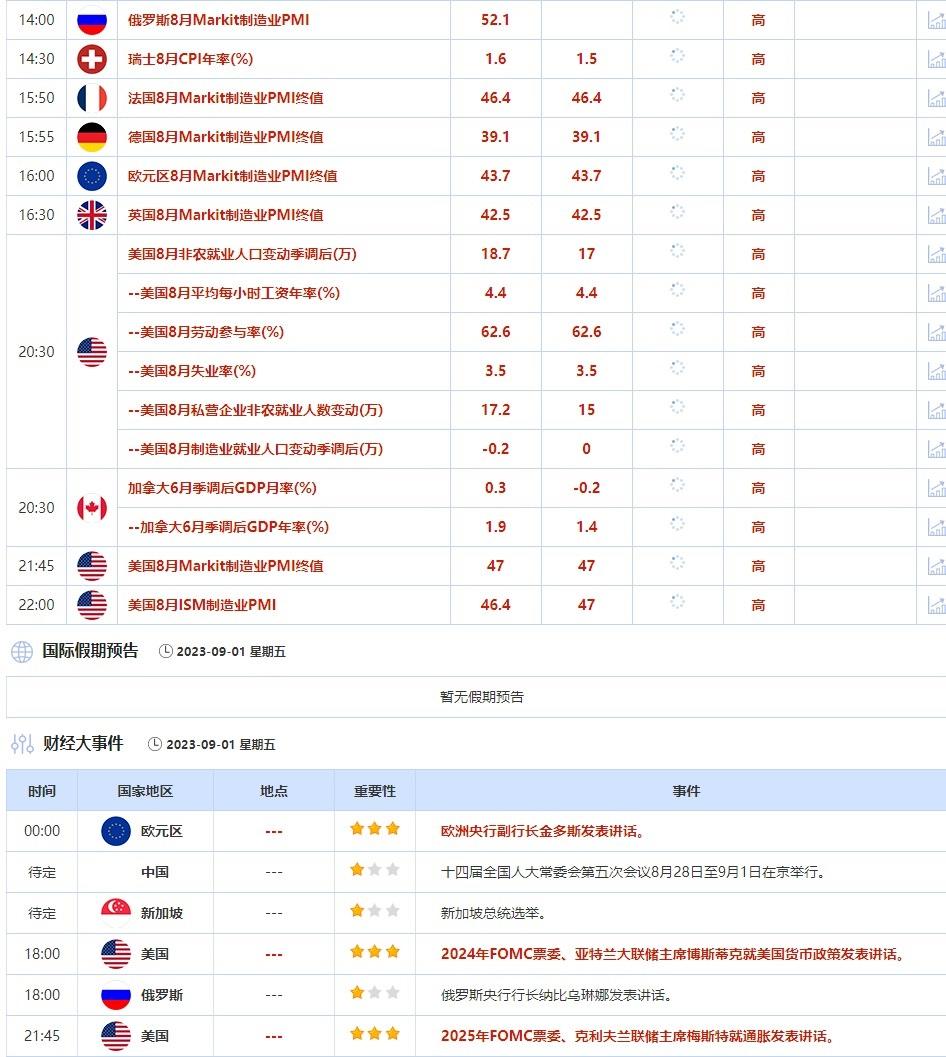The image size is (946, 1057).
Task: Click the chart icon beside 瑞士8月CPI年率
Action: pos(936,58)
